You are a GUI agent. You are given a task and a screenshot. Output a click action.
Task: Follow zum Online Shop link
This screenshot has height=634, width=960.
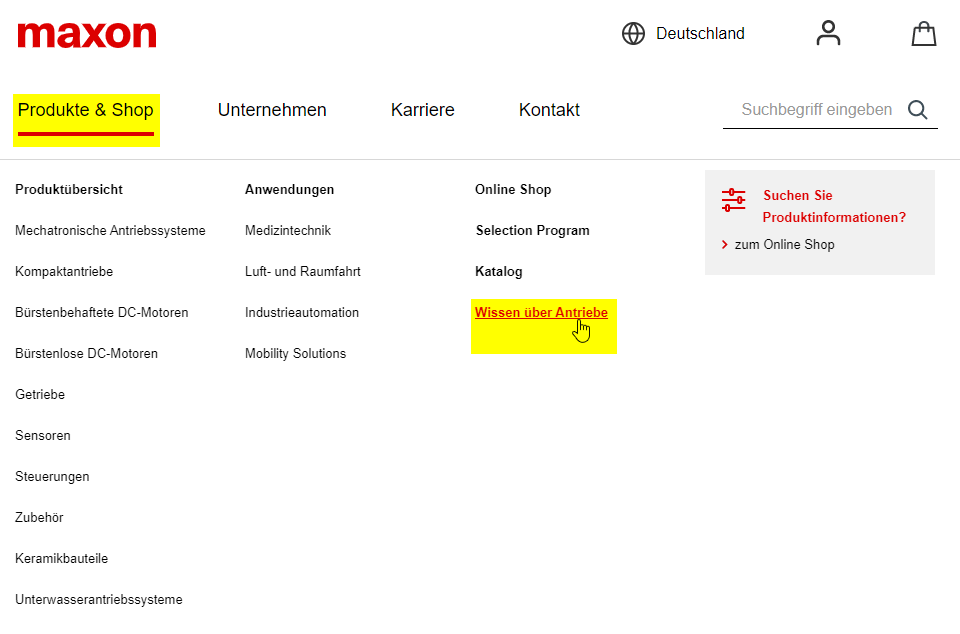point(784,245)
